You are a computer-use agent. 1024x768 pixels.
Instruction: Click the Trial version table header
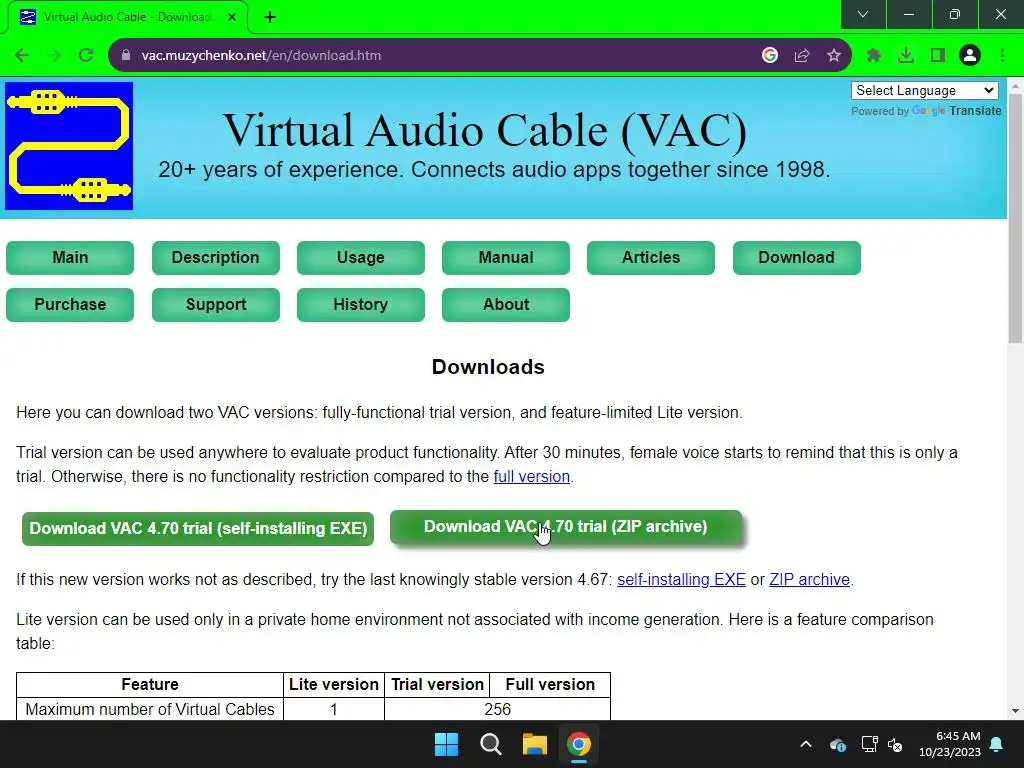(437, 684)
